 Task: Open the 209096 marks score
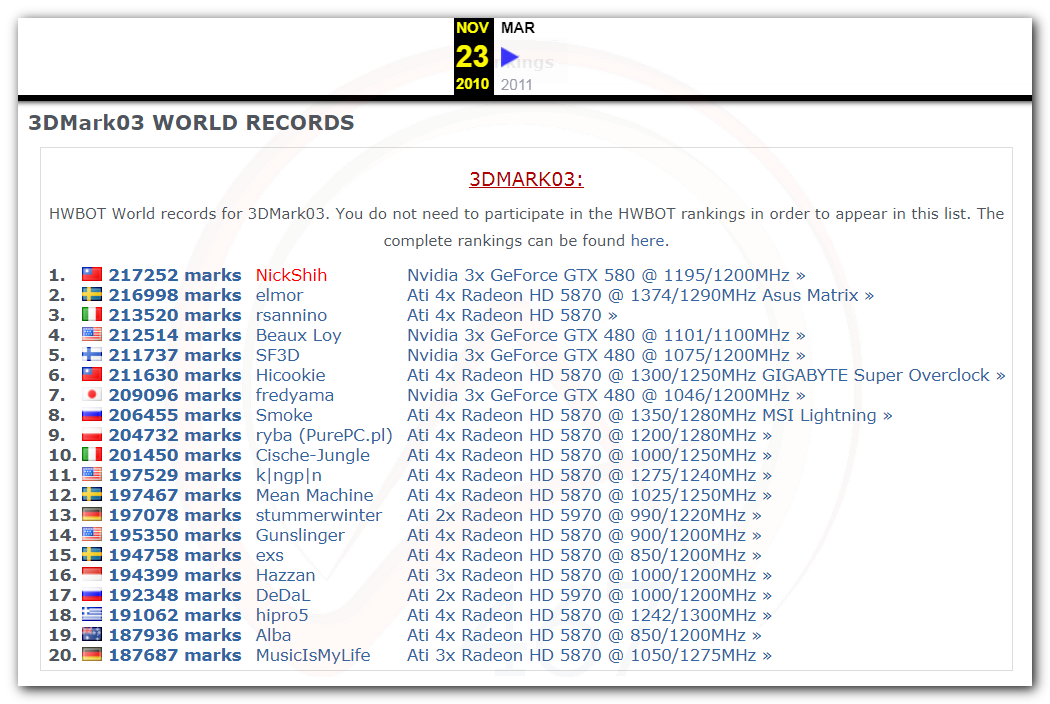(175, 395)
